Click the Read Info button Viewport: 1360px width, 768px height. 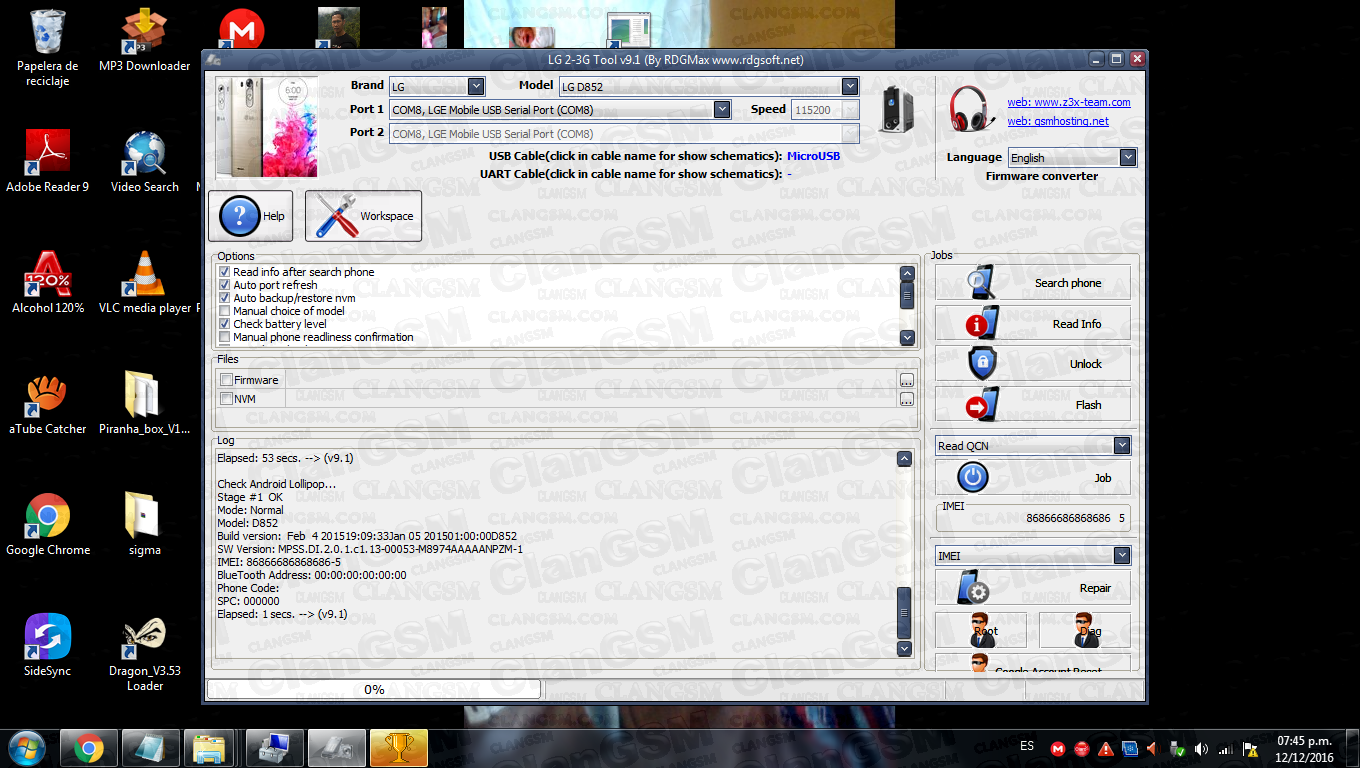[1032, 324]
